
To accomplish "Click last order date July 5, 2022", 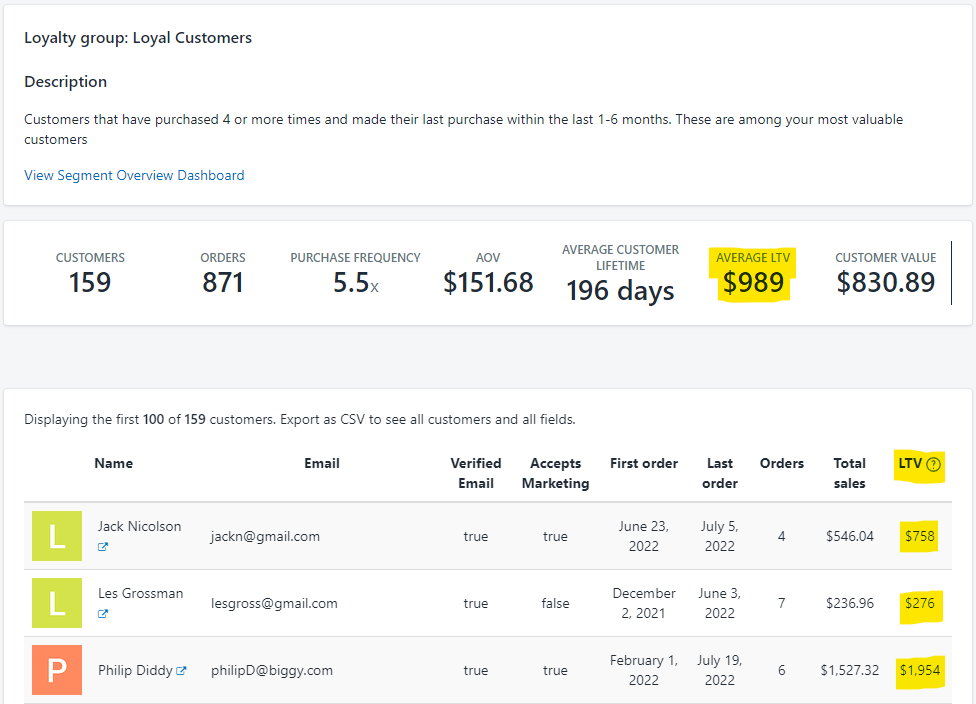I will (720, 536).
